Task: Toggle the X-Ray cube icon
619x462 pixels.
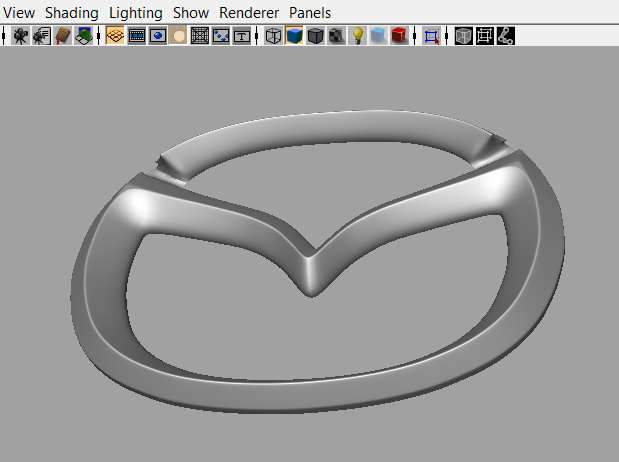Action: pos(463,36)
